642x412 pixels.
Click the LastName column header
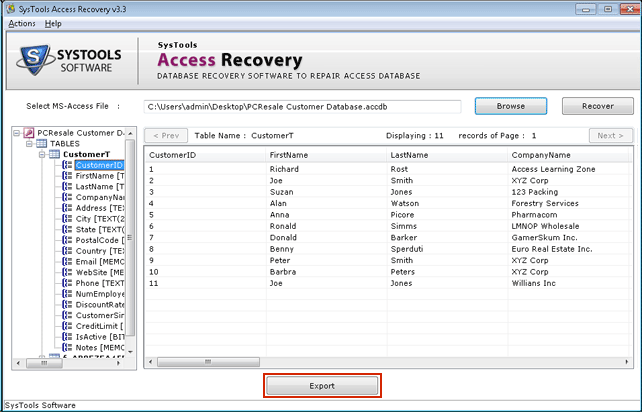click(x=447, y=155)
